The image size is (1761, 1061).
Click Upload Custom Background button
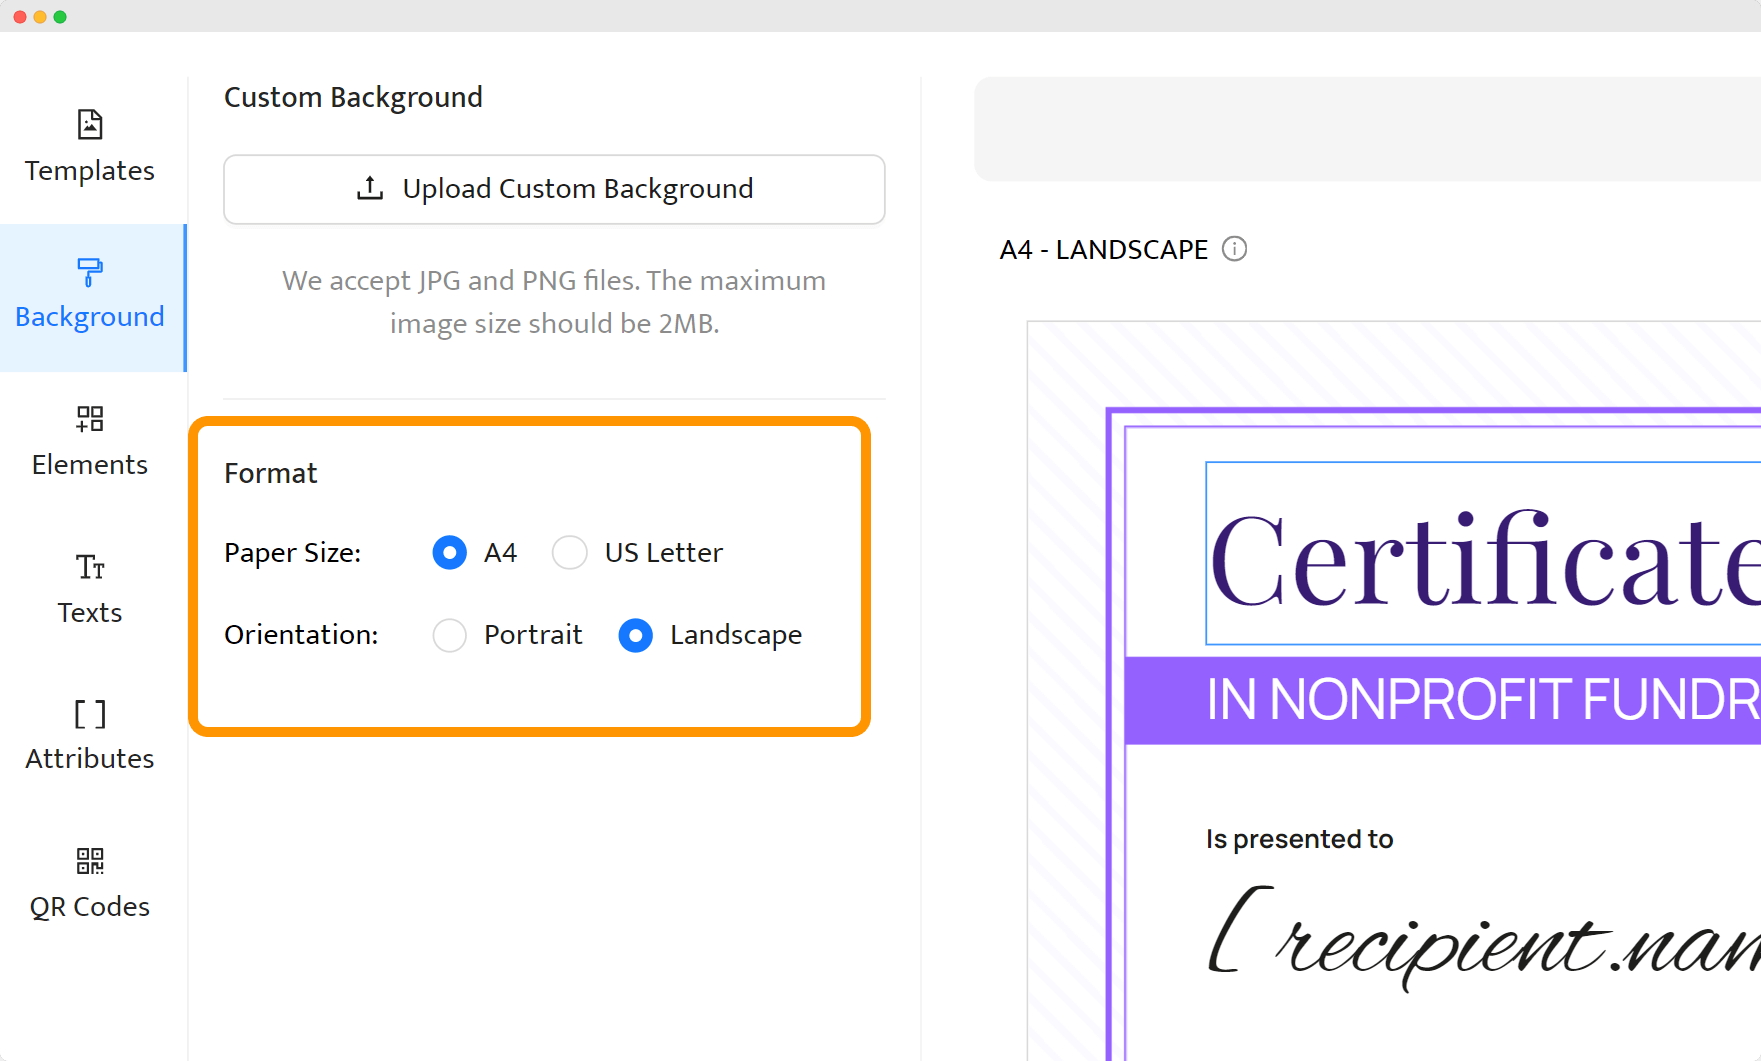tap(554, 189)
